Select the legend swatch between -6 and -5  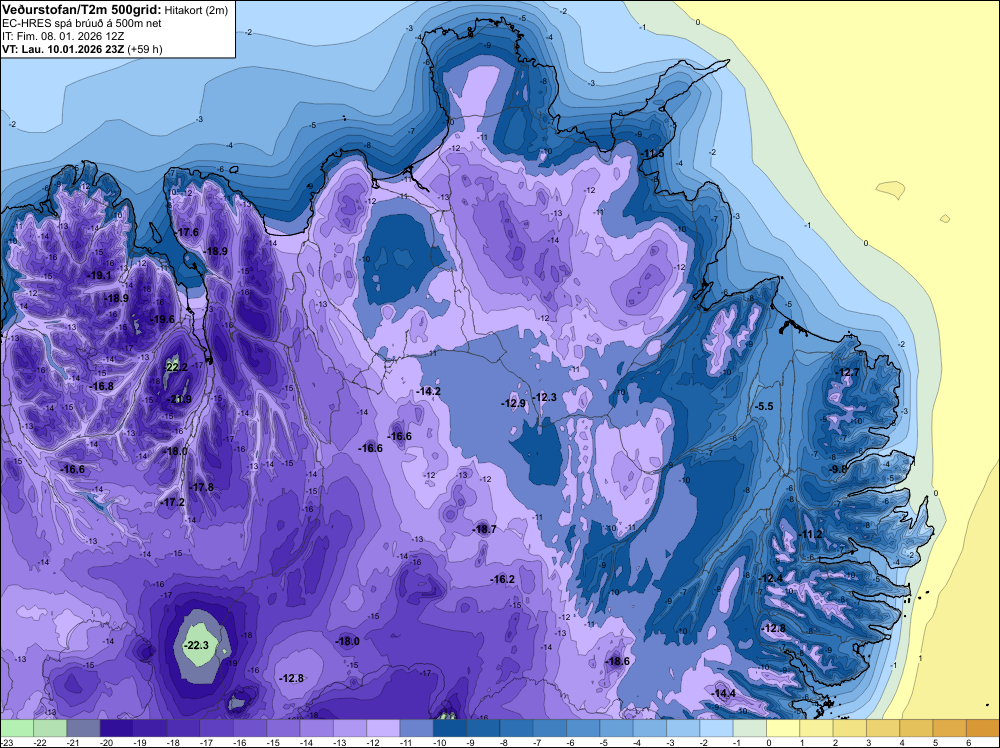click(x=583, y=728)
